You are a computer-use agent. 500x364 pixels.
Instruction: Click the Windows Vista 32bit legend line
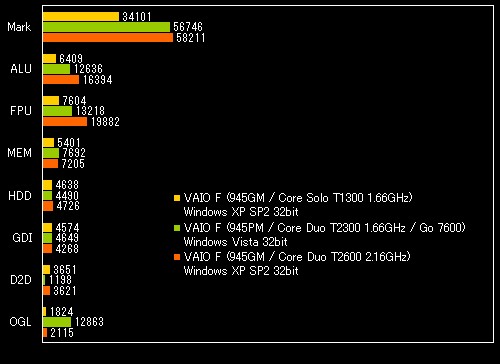tap(236, 242)
